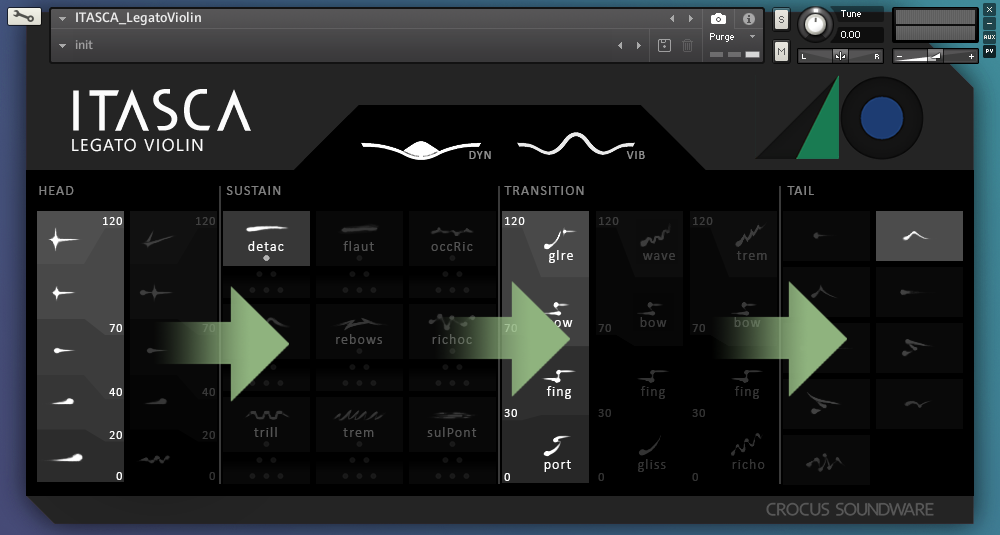
Task: Click the Tune value 0.00 field
Action: pyautogui.click(x=860, y=34)
